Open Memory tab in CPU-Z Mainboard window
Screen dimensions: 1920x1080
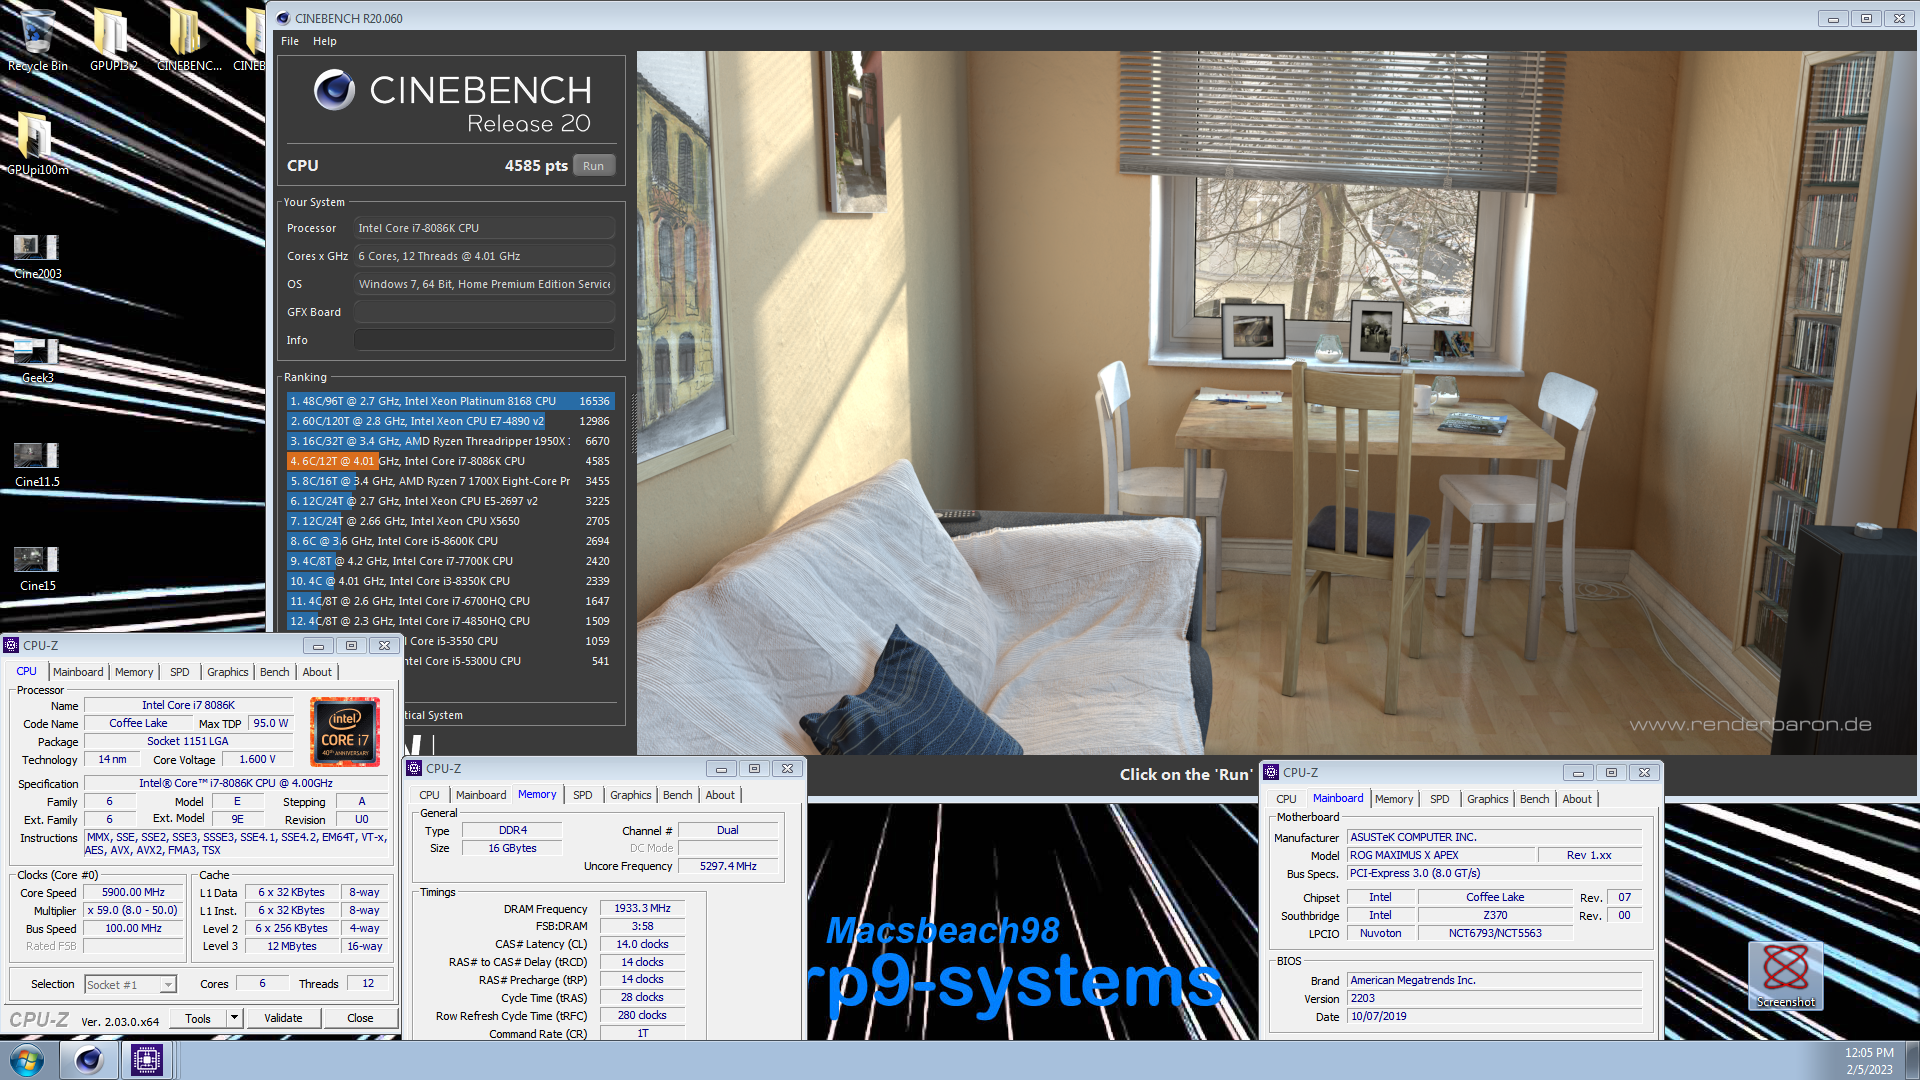(1394, 799)
